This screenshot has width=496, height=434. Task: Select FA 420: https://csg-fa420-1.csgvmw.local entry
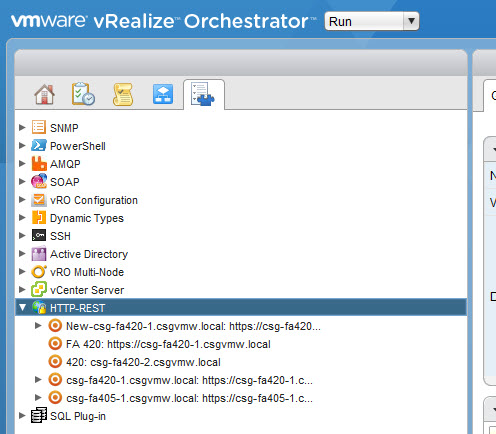pyautogui.click(x=168, y=344)
